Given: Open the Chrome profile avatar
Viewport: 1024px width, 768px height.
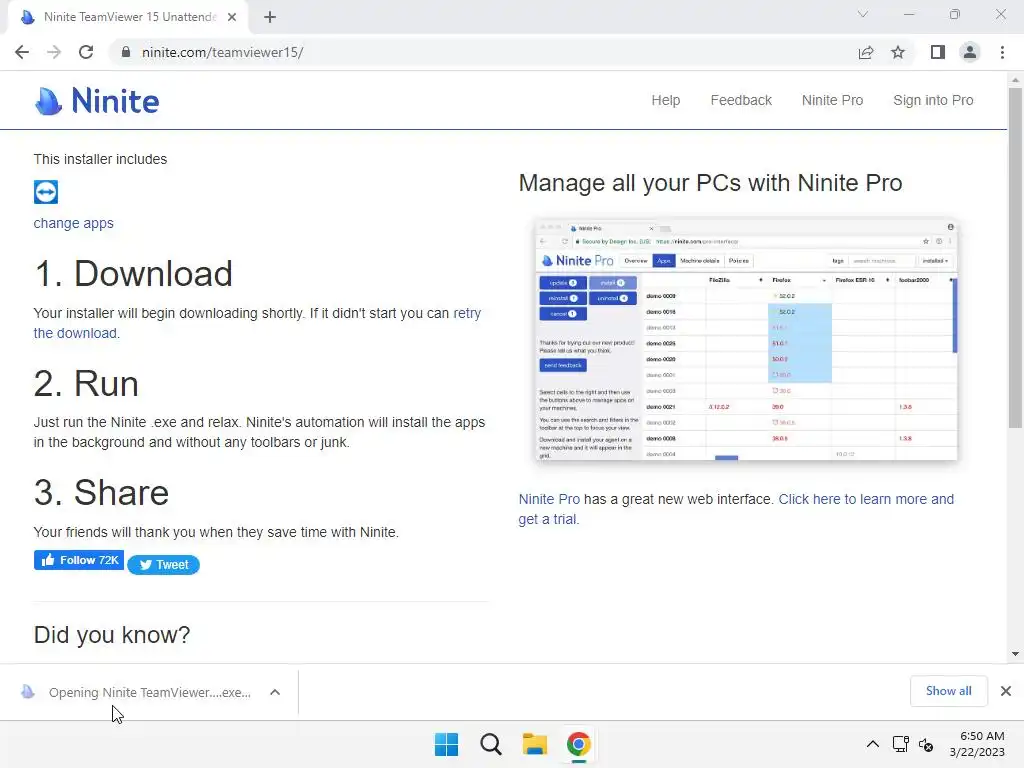Looking at the screenshot, I should coord(970,52).
